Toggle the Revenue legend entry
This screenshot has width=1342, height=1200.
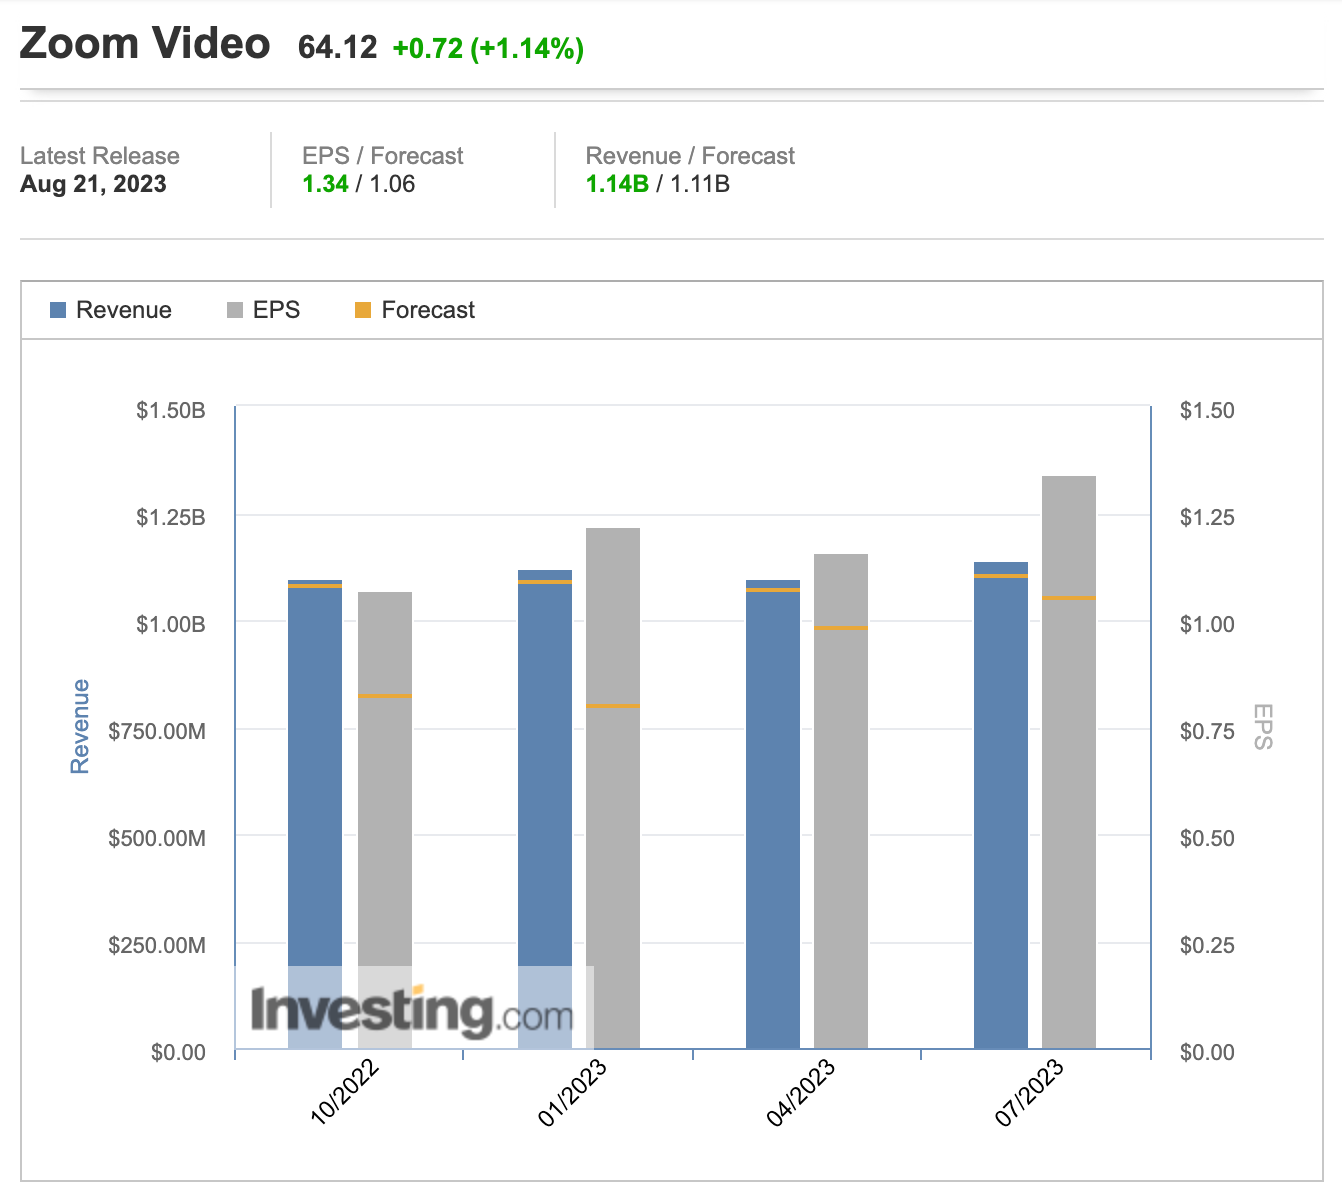click(111, 310)
